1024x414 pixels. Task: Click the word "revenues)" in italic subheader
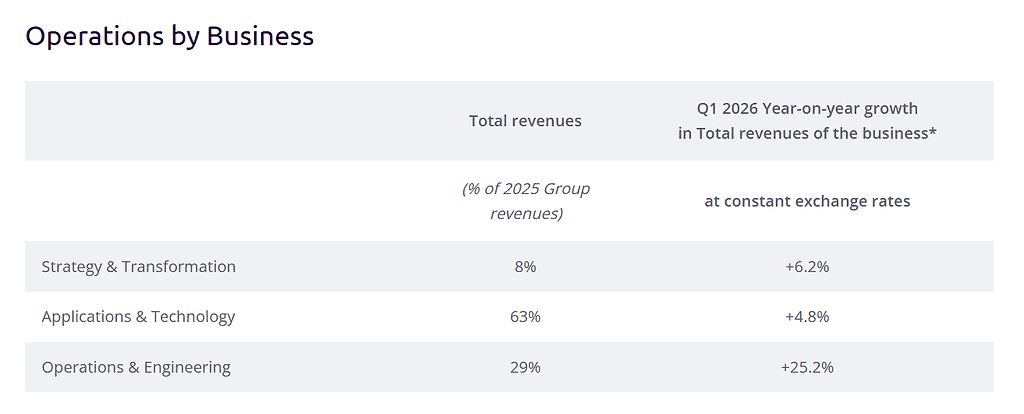pyautogui.click(x=525, y=214)
